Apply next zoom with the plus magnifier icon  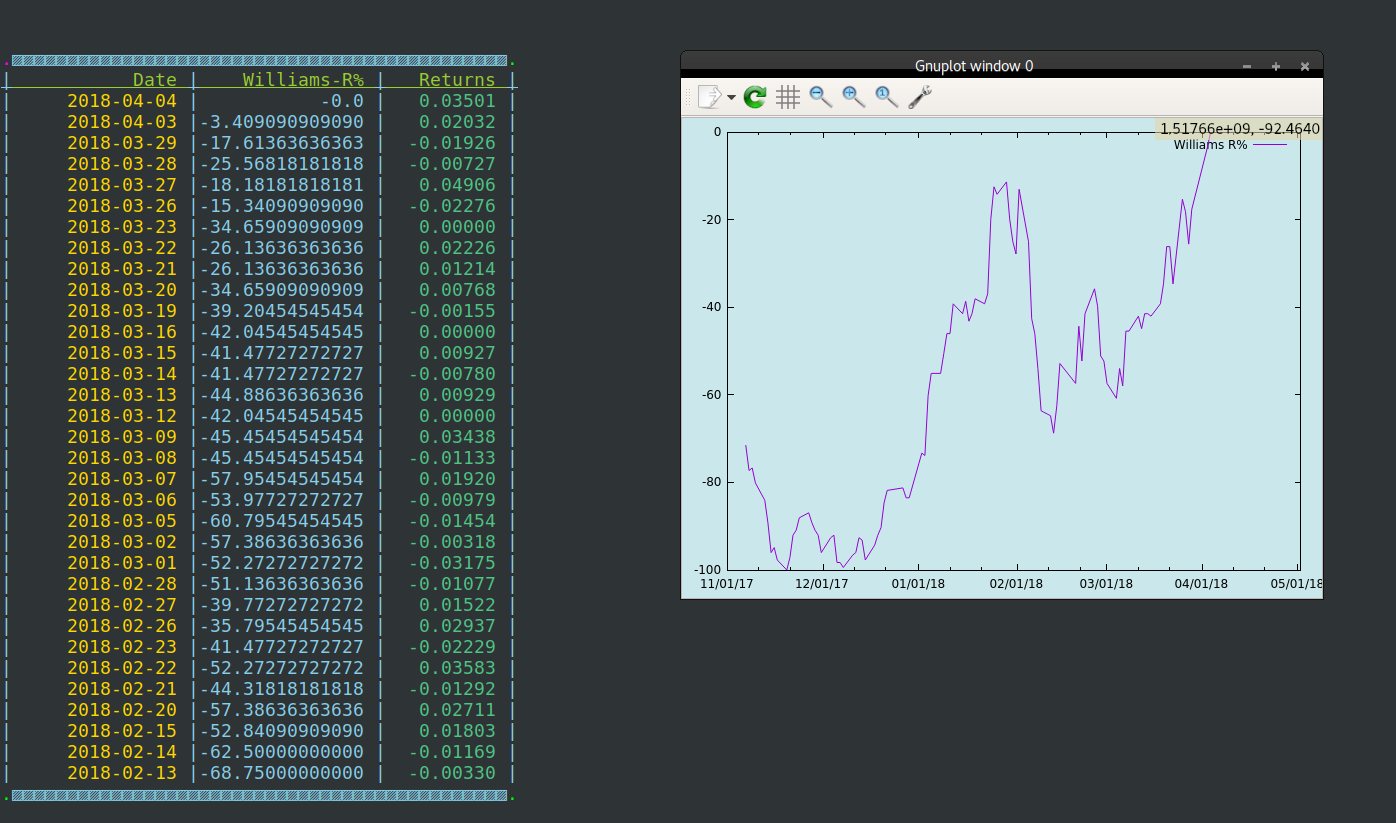[853, 97]
